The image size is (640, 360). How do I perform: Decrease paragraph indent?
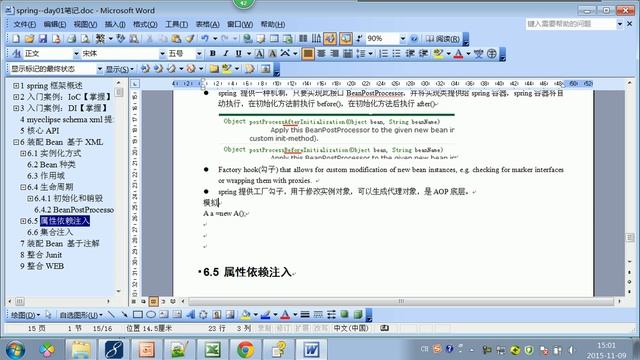[x=410, y=53]
